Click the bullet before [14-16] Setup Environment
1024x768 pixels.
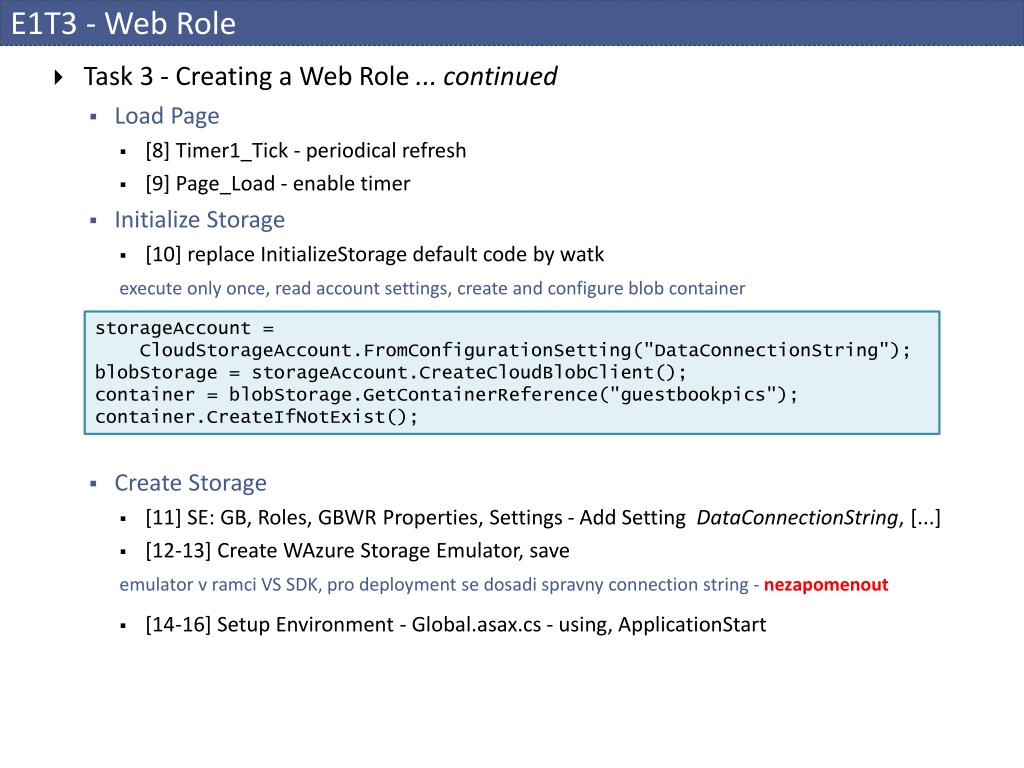(123, 626)
